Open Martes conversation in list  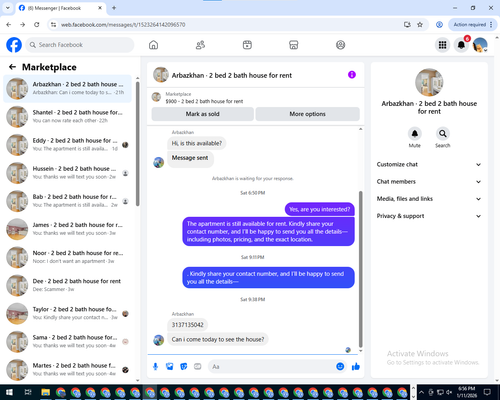(67, 369)
